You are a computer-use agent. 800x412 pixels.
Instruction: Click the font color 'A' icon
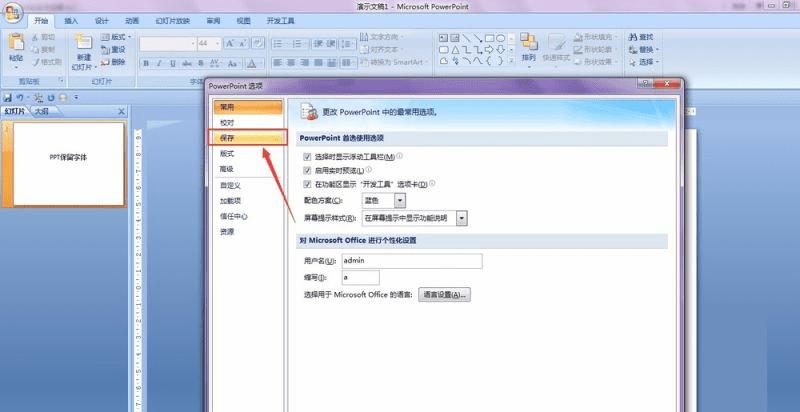(252, 64)
